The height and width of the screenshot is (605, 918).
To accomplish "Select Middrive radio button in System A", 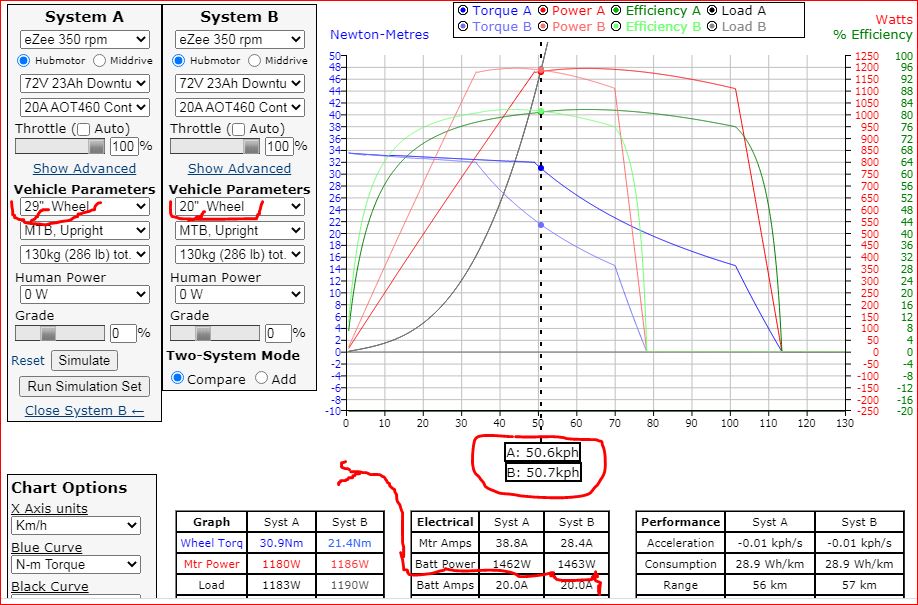I will 100,61.
